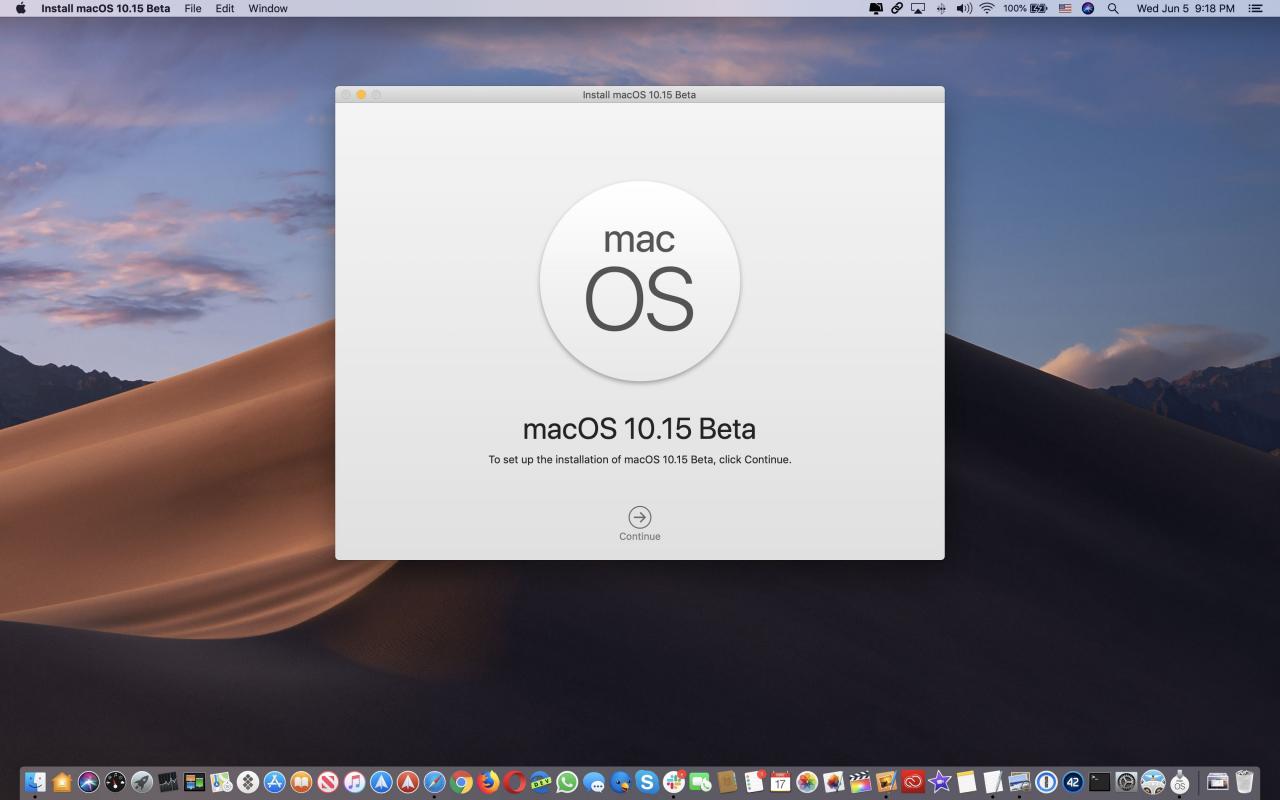Viewport: 1280px width, 800px height.
Task: Open the Trash in the Dock
Action: click(x=1244, y=782)
